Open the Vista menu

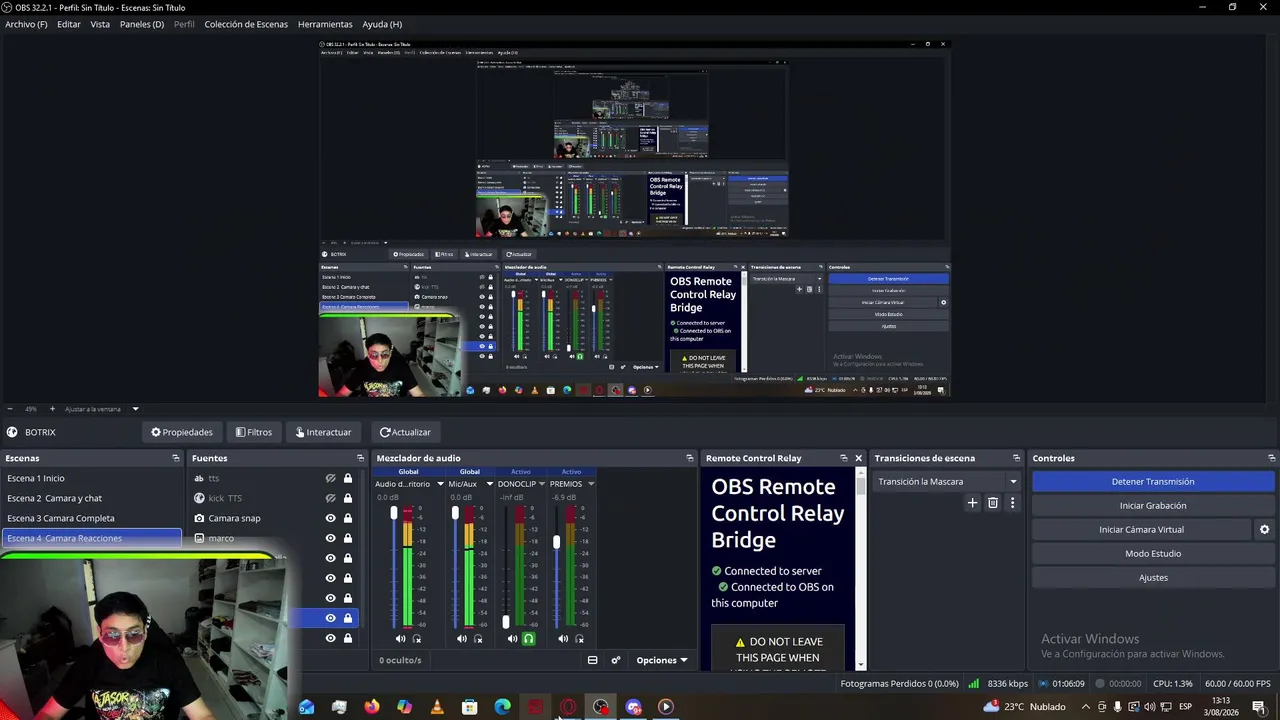tap(100, 24)
